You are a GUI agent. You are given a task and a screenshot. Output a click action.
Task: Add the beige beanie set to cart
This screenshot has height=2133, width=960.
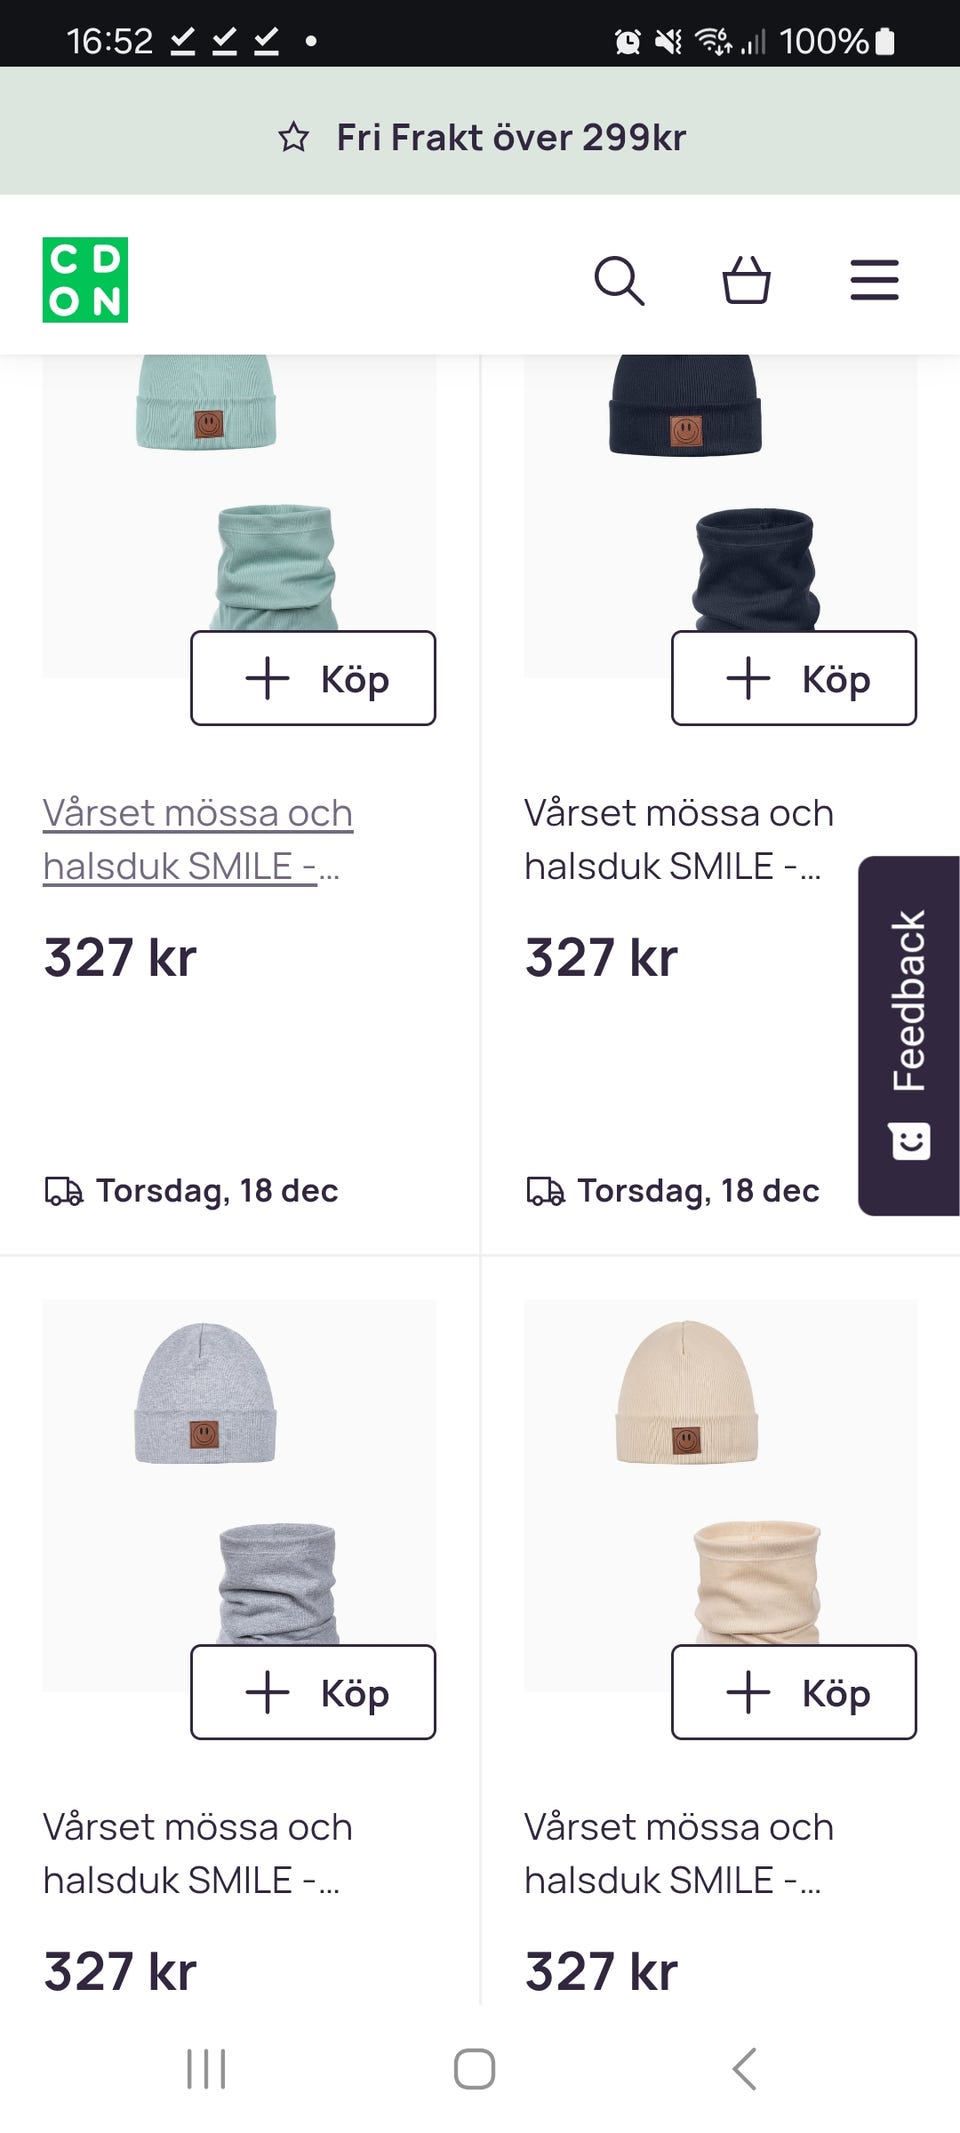click(x=793, y=1692)
